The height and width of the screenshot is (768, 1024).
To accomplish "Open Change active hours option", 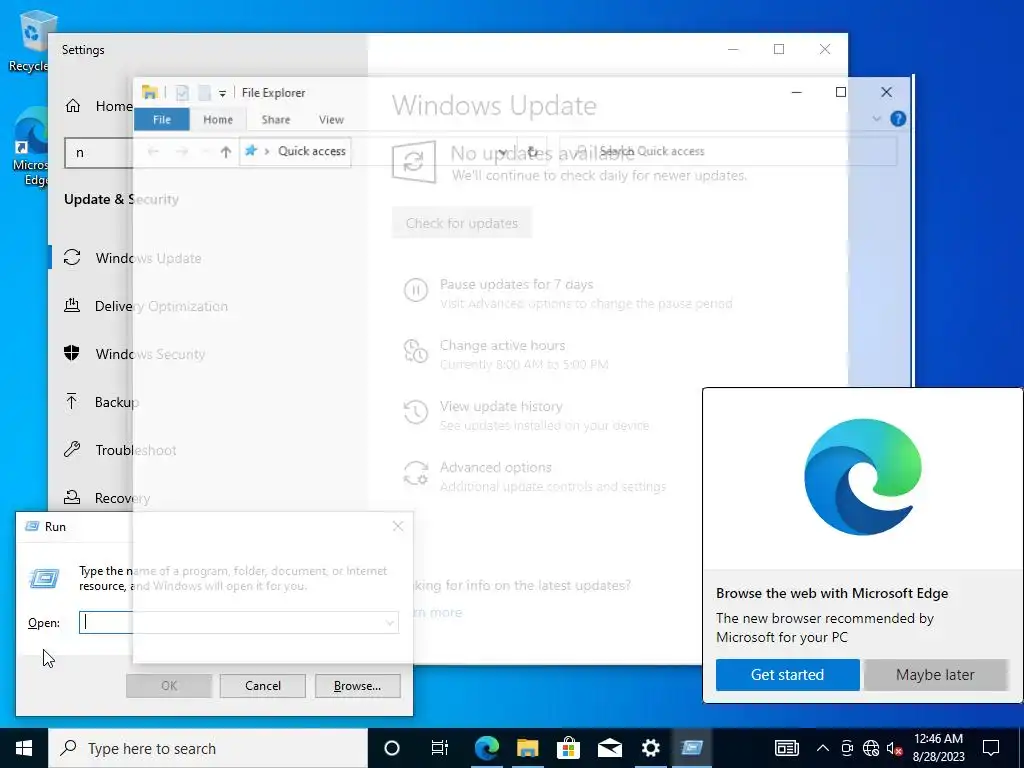I will coord(506,354).
